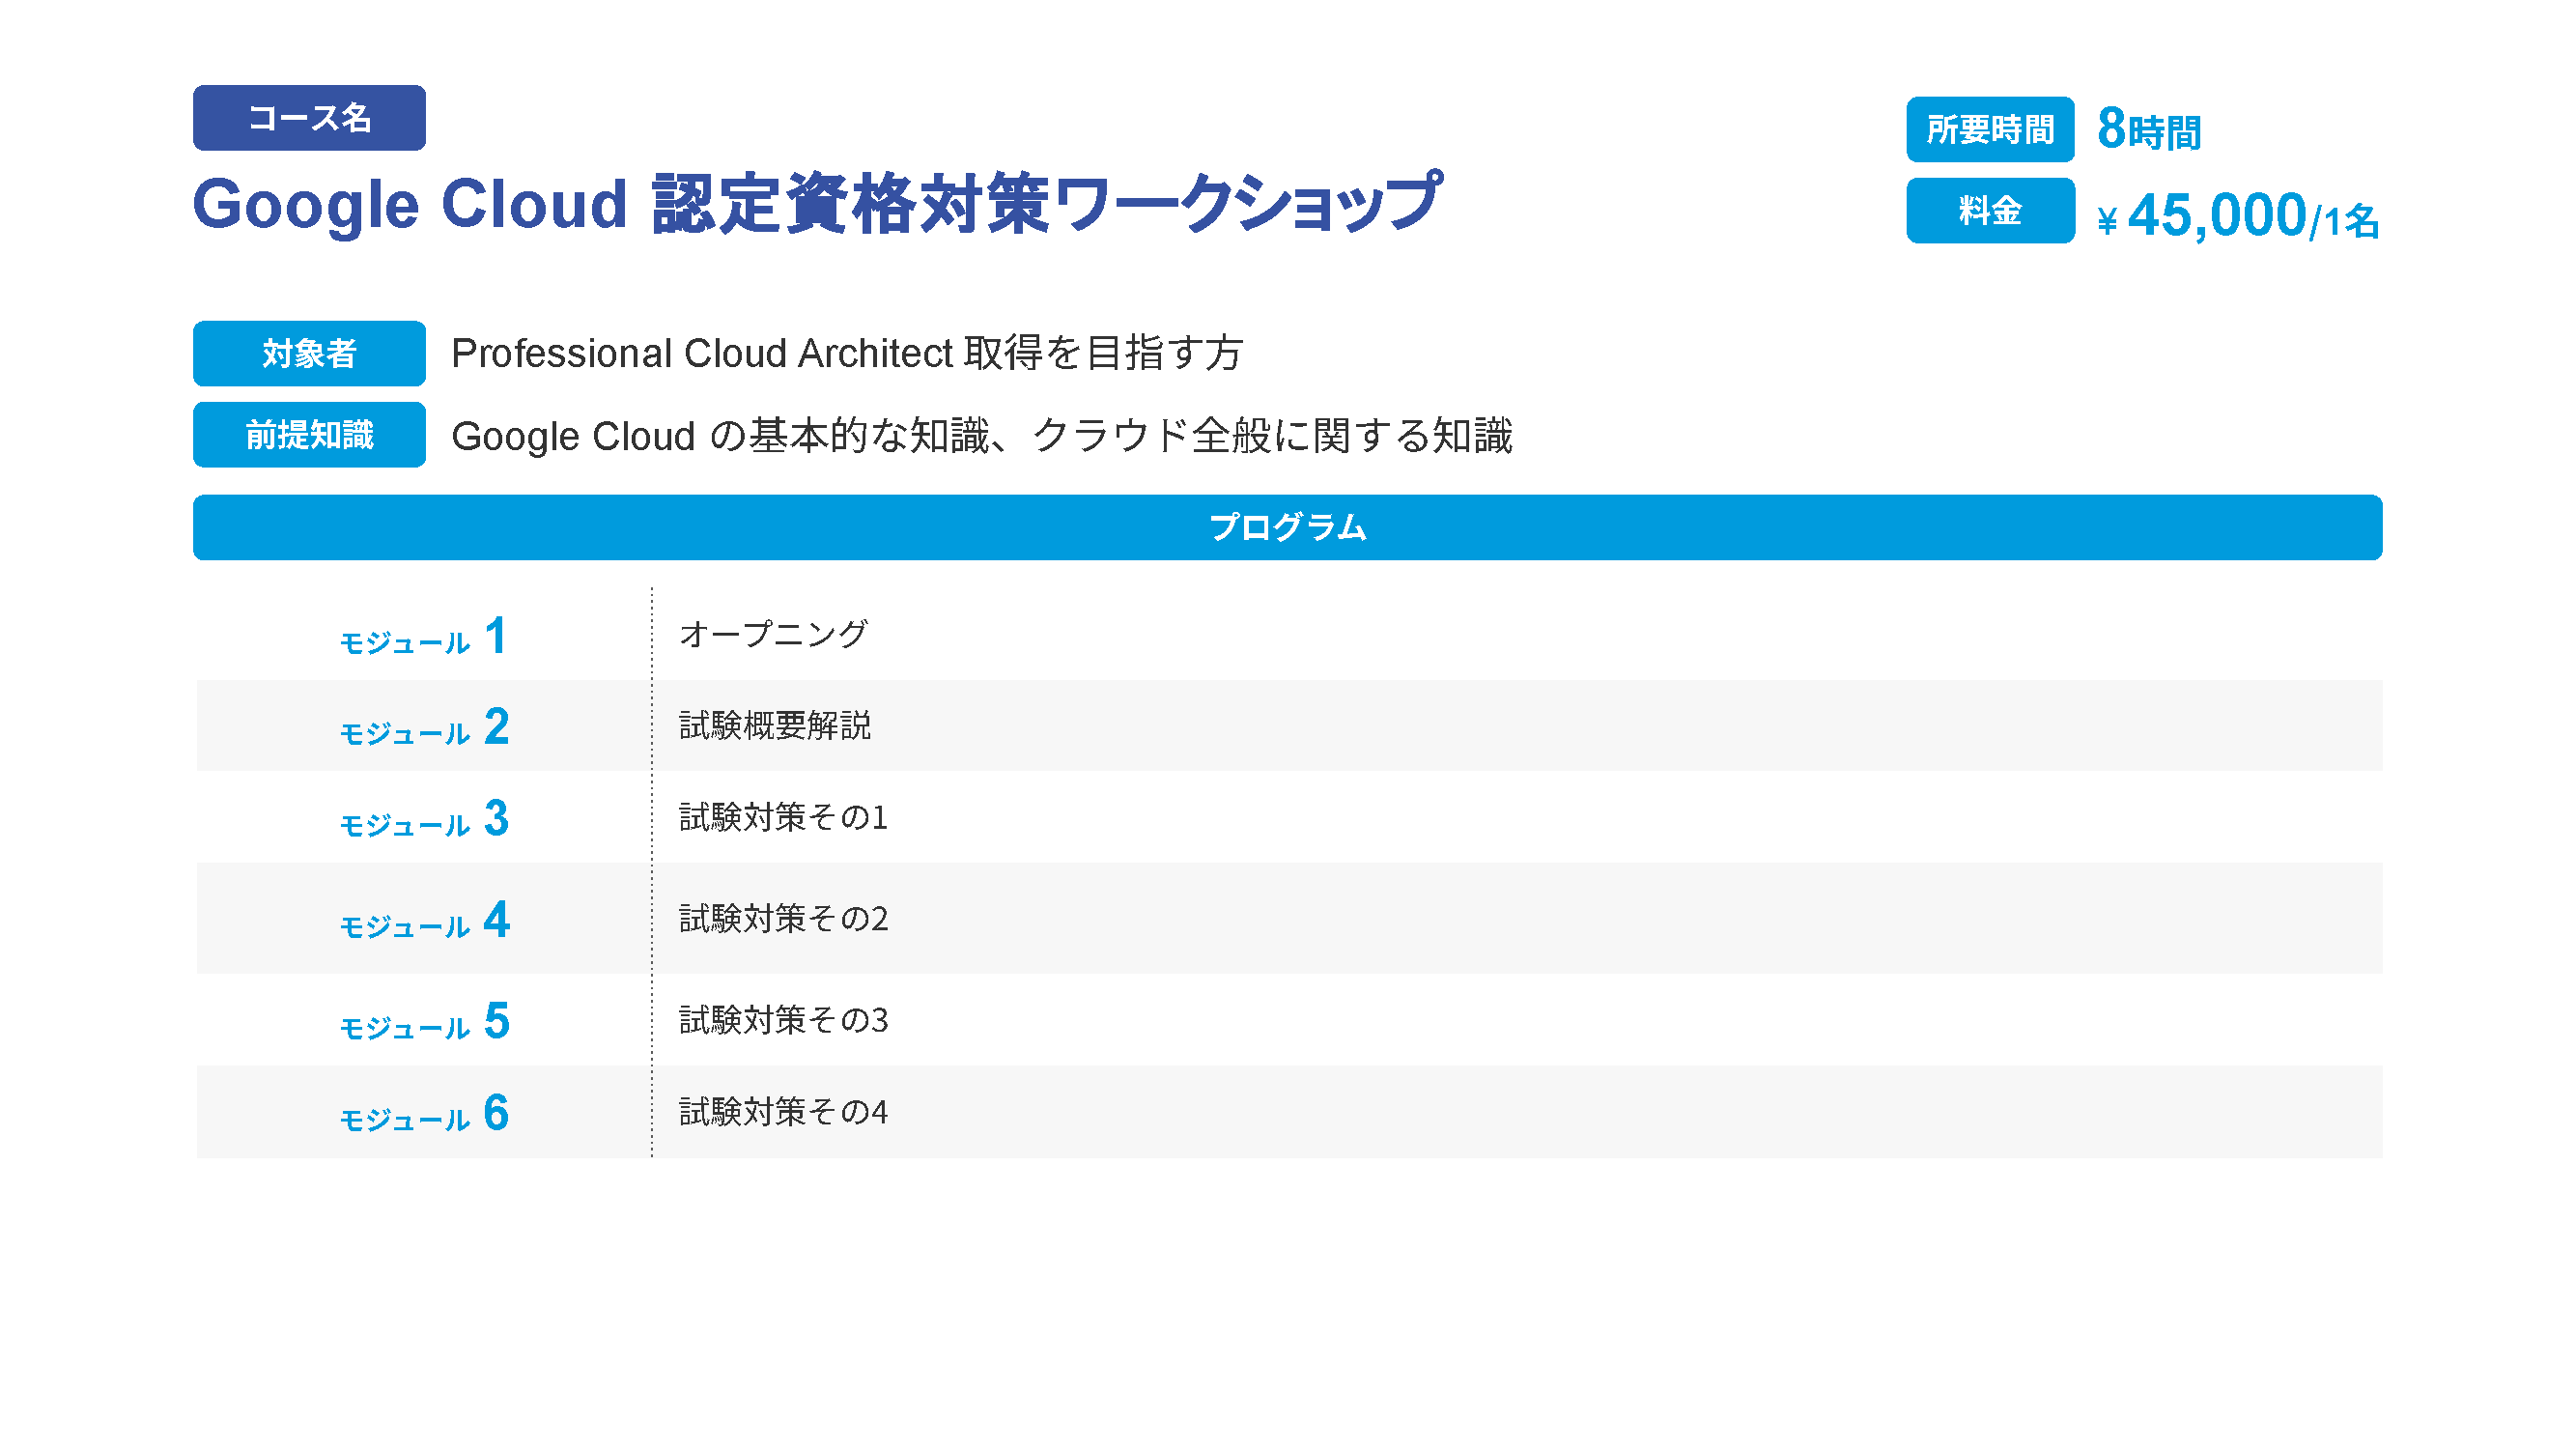
Task: Click the 試験対策その4 module entry
Action: point(783,1112)
